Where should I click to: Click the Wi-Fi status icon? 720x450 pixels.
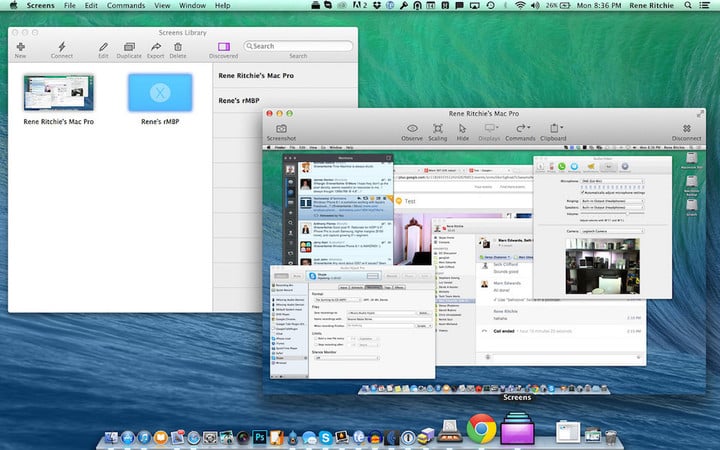(521, 6)
